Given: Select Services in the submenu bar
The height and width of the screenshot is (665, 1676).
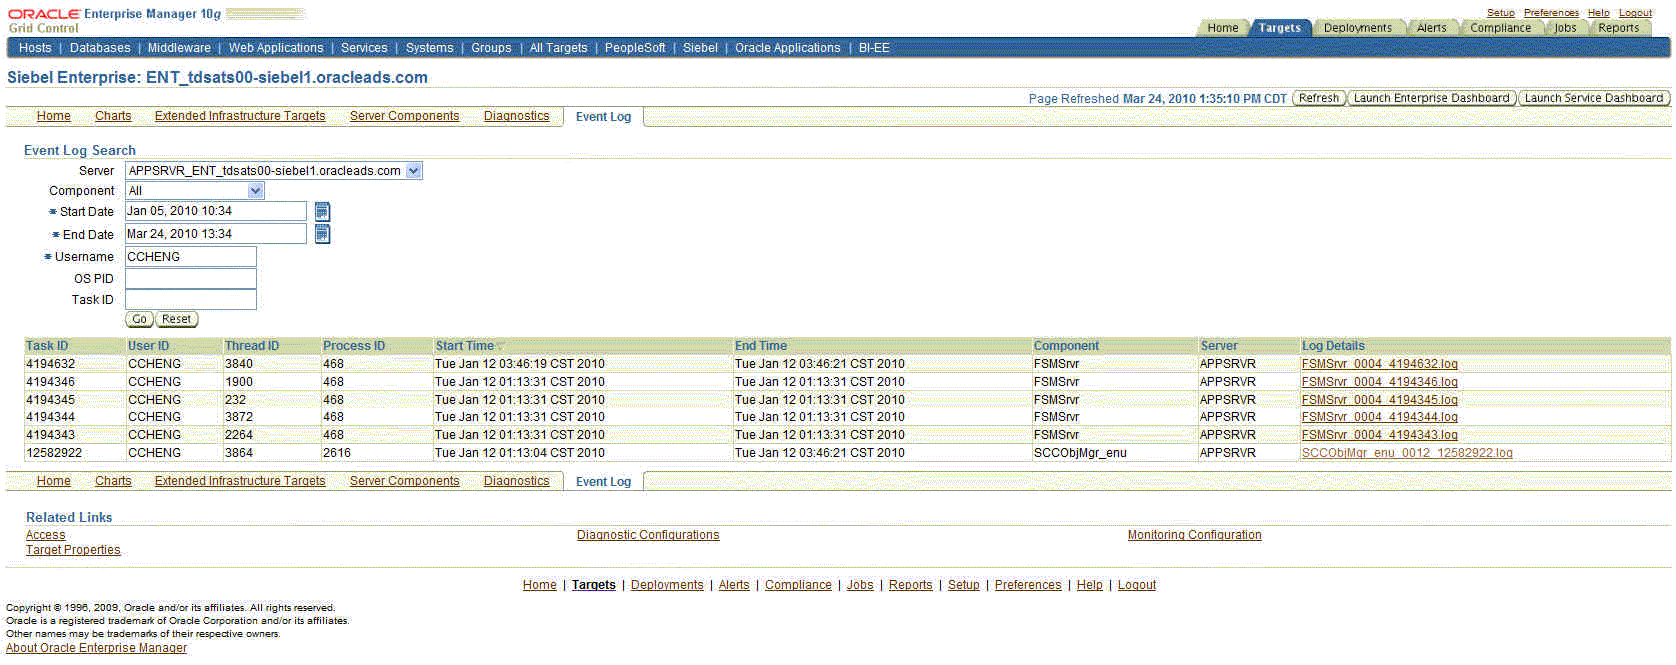Looking at the screenshot, I should (364, 48).
